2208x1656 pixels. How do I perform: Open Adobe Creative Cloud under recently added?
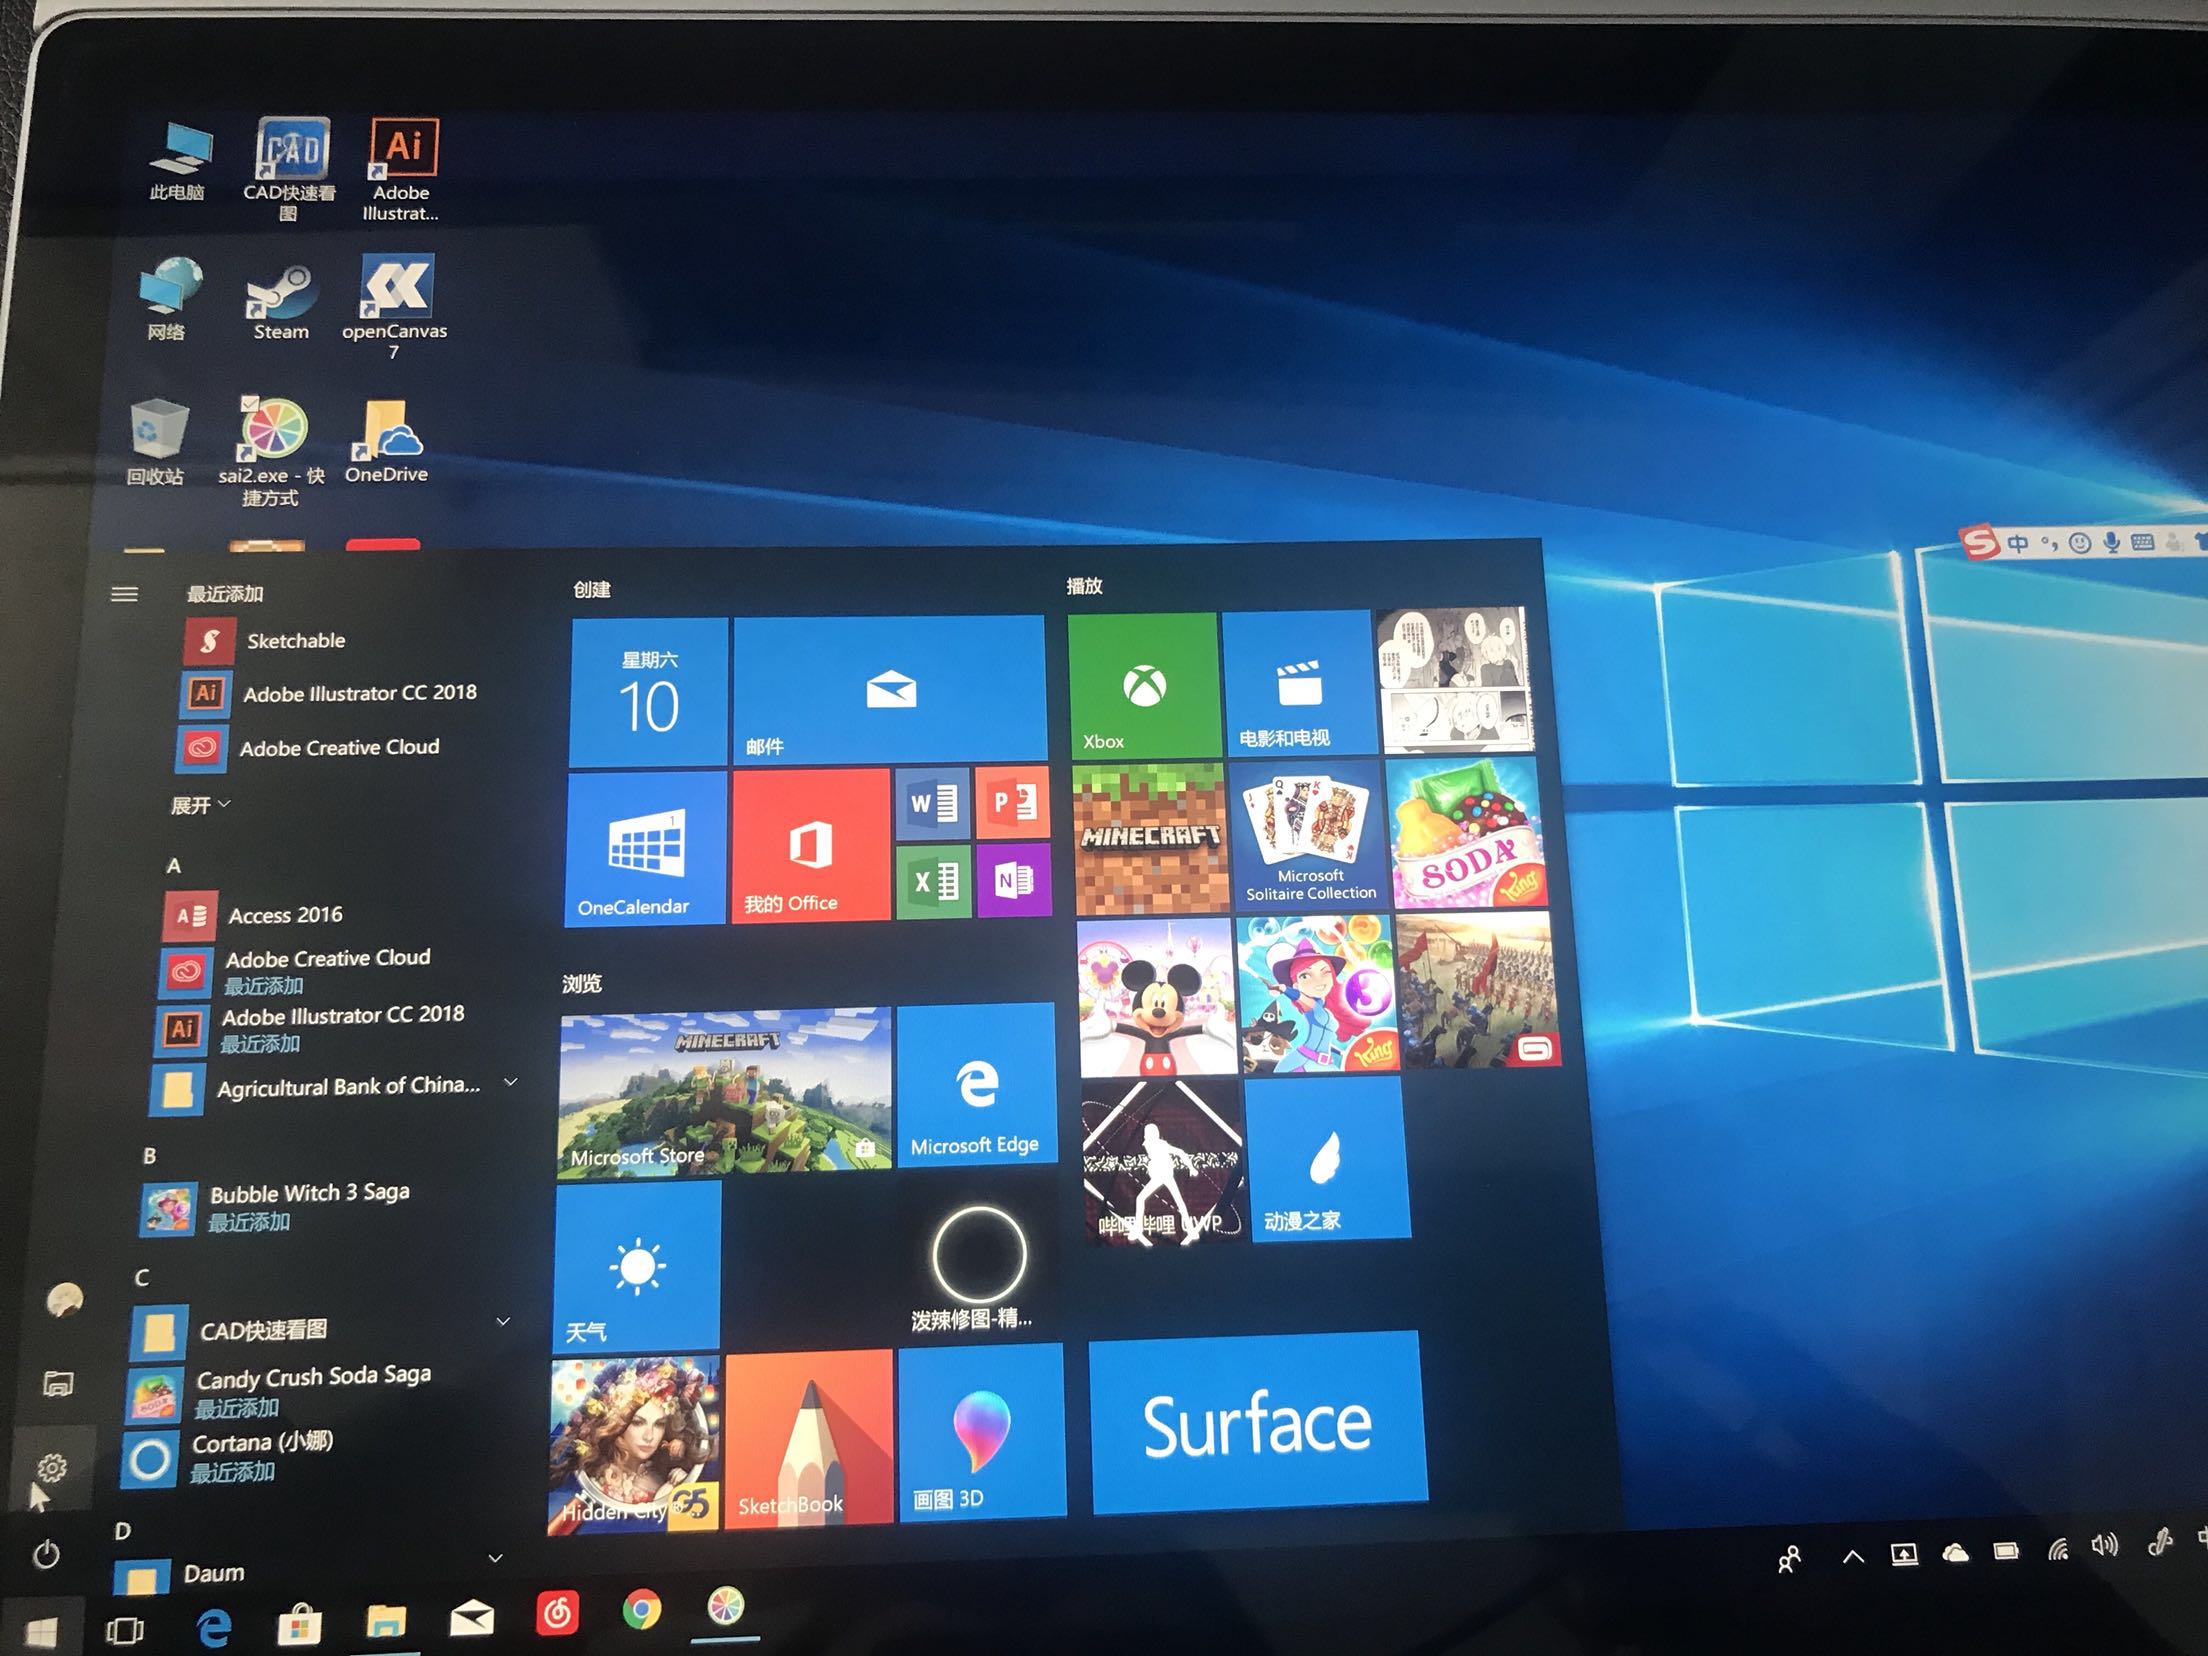(x=308, y=748)
